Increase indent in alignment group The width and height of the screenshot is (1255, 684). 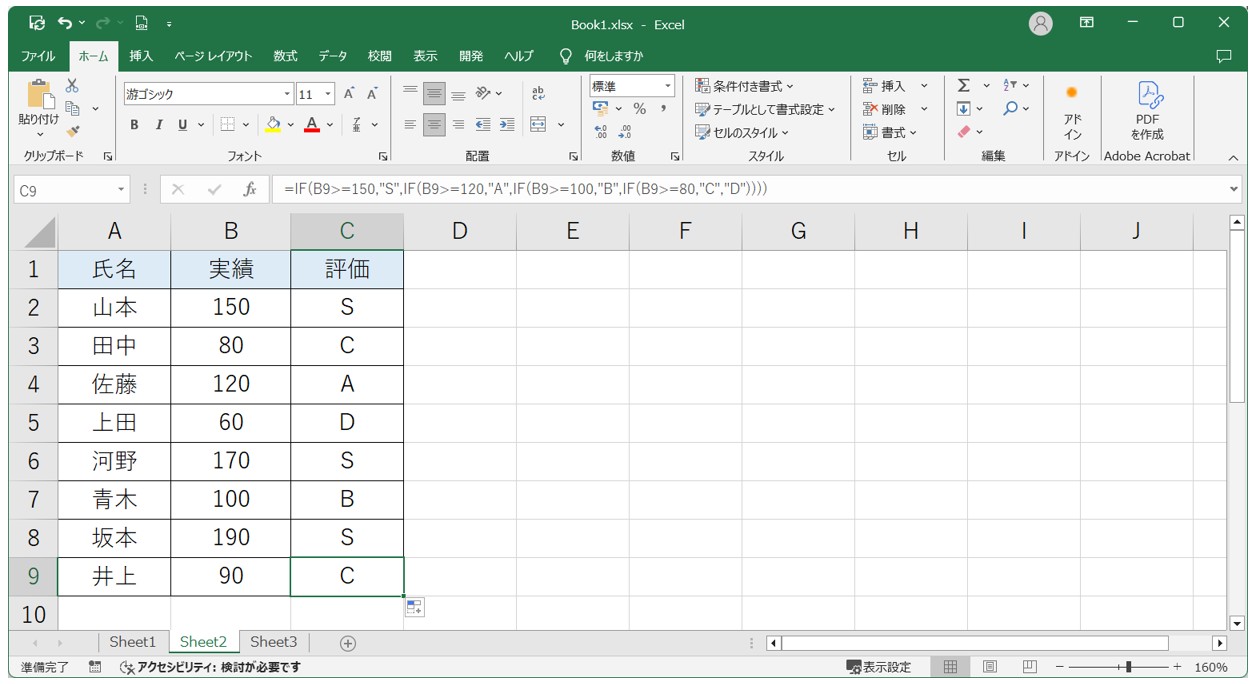click(507, 125)
